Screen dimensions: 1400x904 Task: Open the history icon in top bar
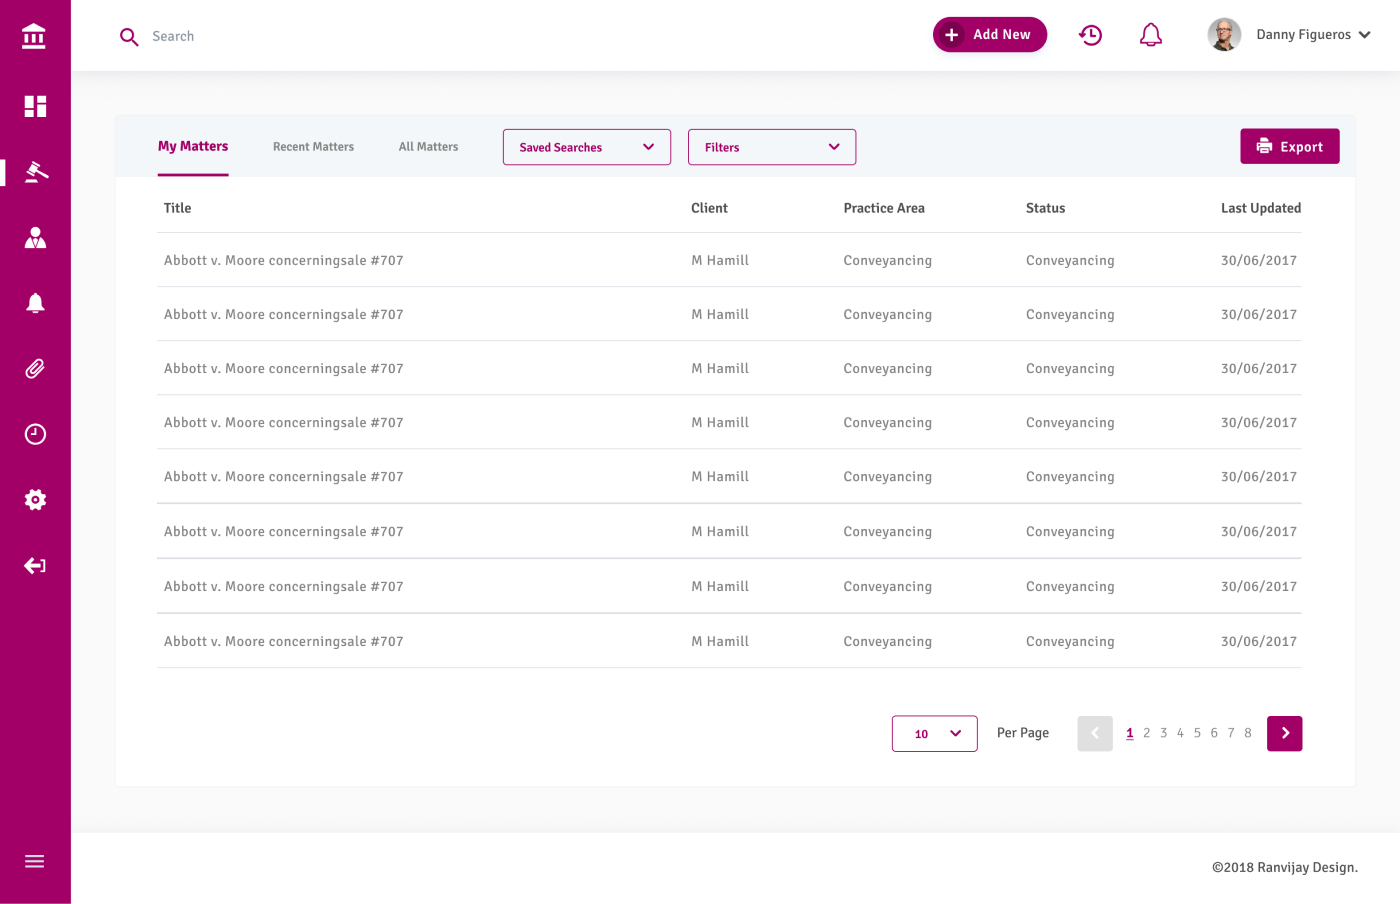pyautogui.click(x=1090, y=35)
